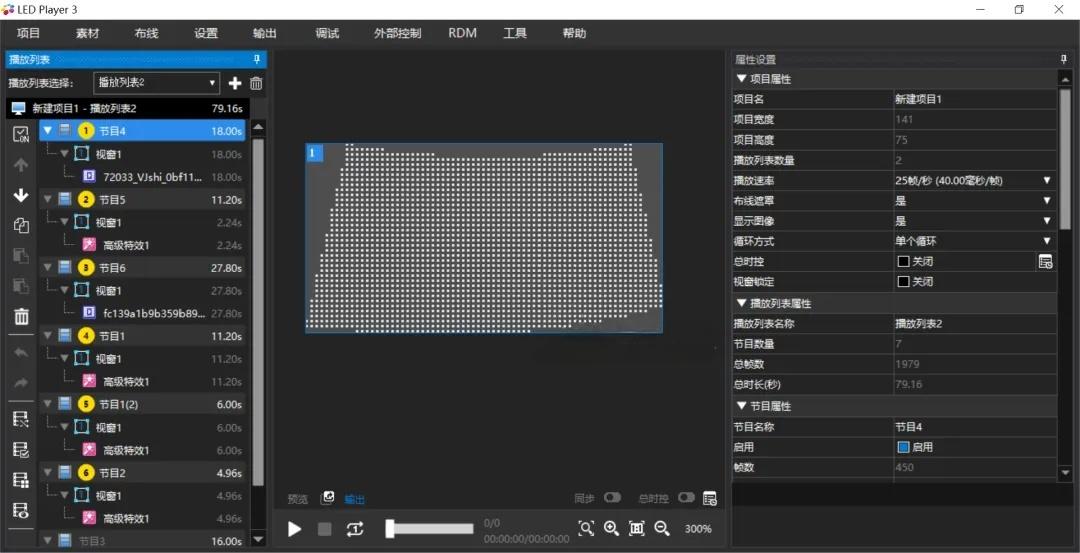Click the trash can icon in left sidebar
The width and height of the screenshot is (1080, 553).
[21, 317]
